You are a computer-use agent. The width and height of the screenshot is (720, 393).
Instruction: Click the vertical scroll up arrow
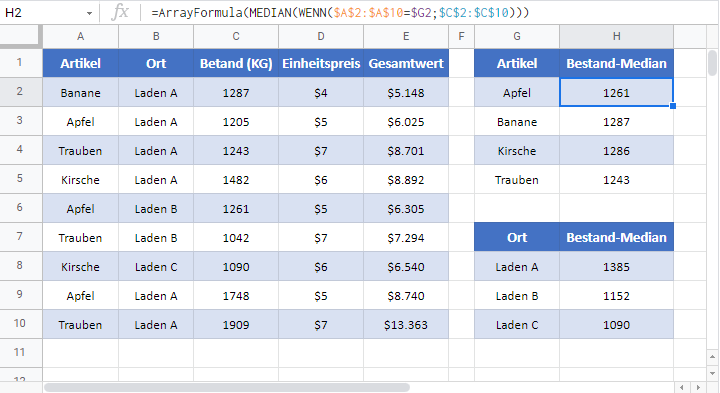pos(712,357)
